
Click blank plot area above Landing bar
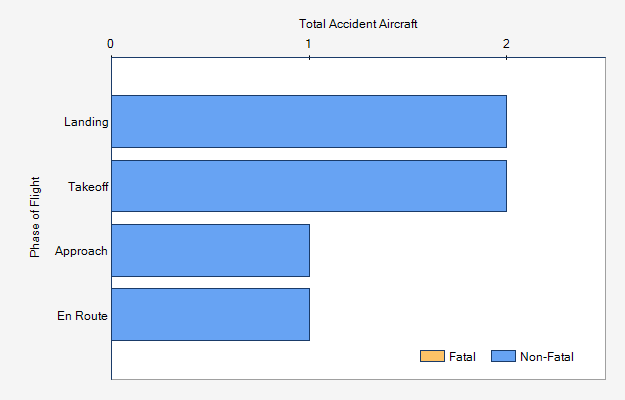tap(358, 76)
